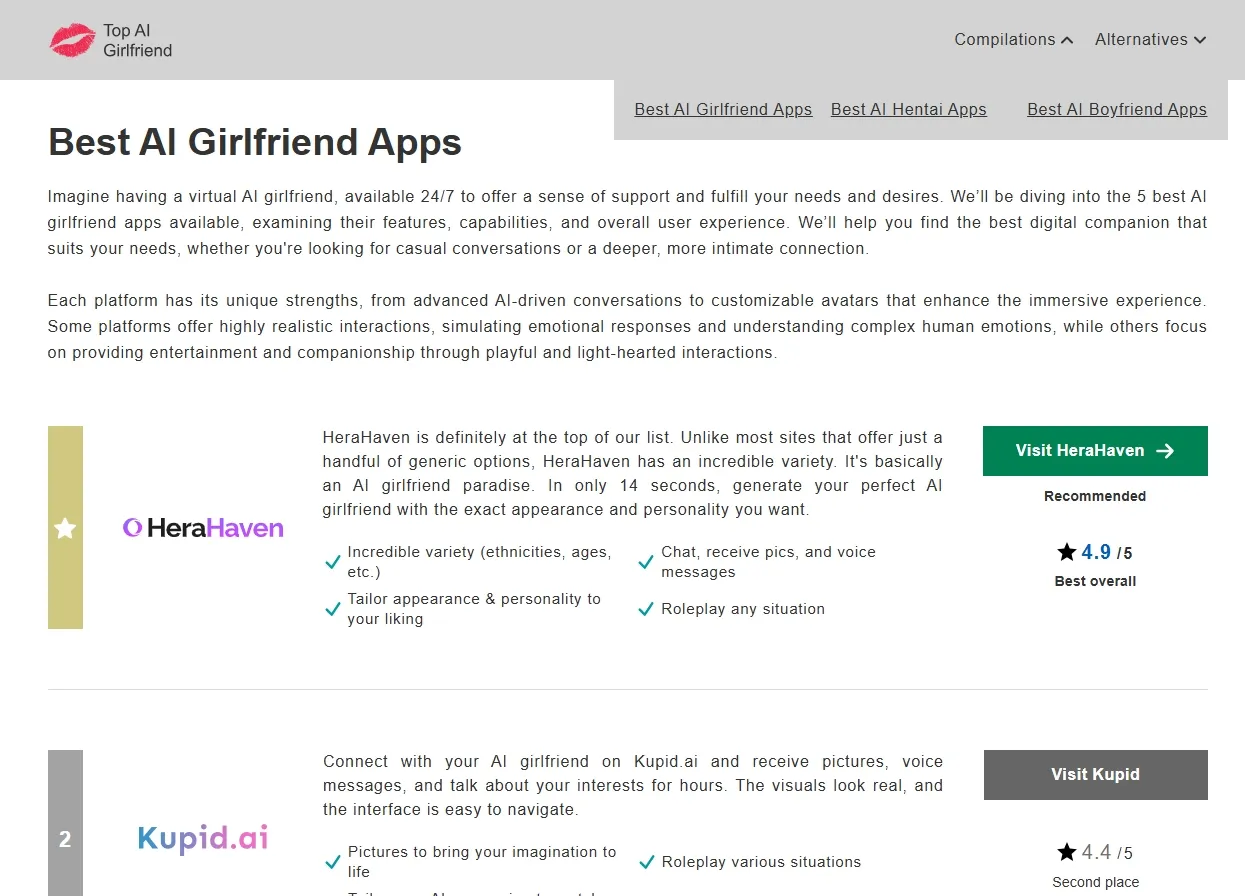Click the checkmark next to Roleplay any situation

point(646,608)
